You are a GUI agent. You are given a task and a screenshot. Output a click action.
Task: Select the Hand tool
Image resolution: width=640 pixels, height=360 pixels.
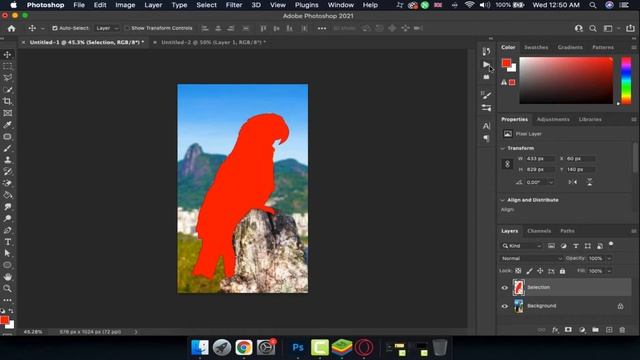(x=7, y=277)
